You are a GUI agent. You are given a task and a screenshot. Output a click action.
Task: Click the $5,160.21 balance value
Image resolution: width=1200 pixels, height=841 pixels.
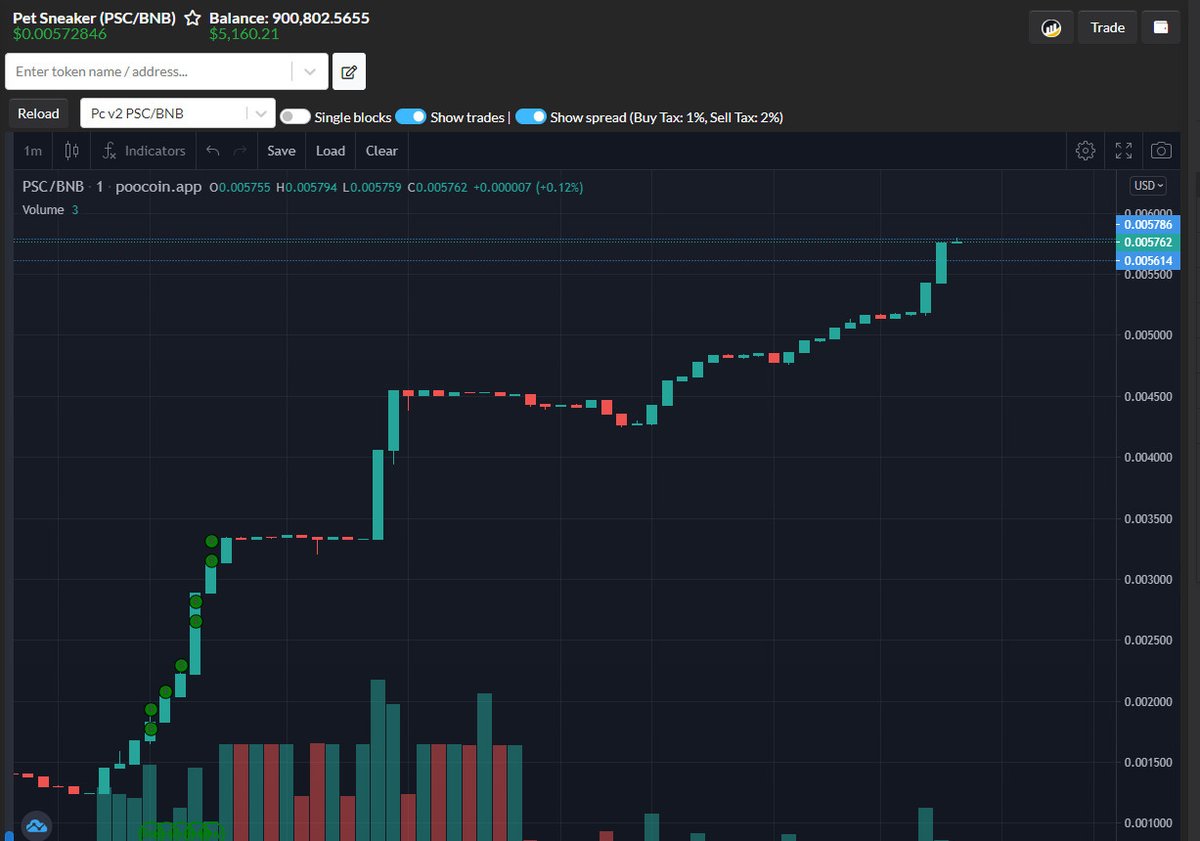244,34
